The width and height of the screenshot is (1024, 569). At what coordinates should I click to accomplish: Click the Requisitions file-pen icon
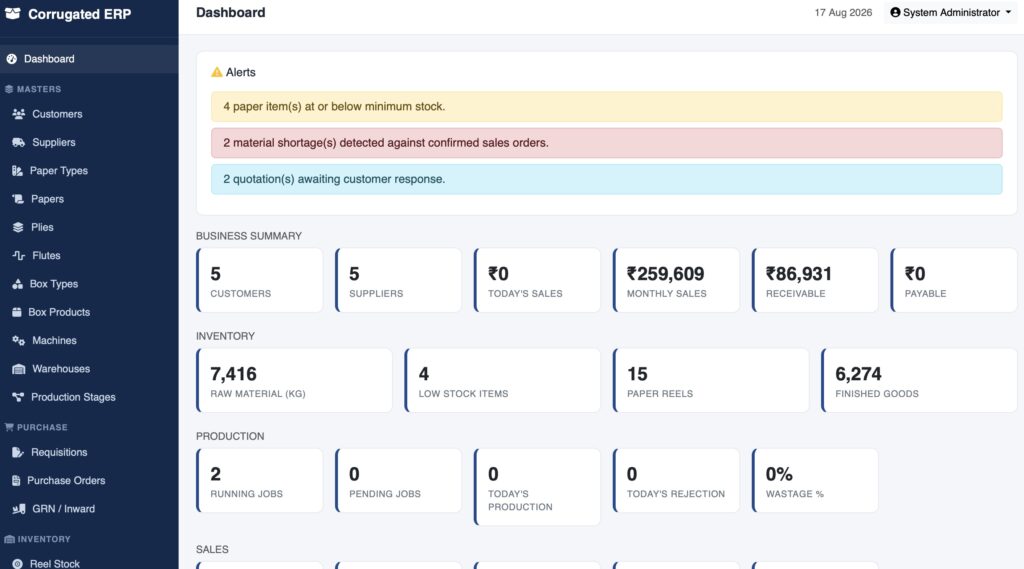[x=18, y=453]
